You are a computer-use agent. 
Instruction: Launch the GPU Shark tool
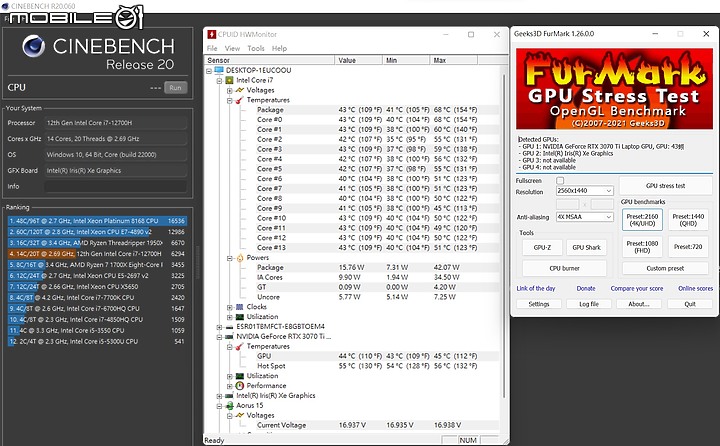[x=586, y=247]
